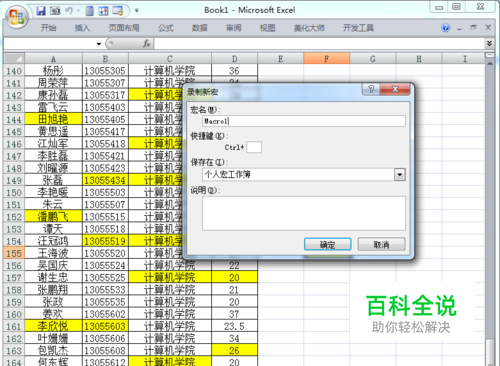Open Customize Quick Access Toolbar dropdown
Viewport: 500px width, 366px height.
pyautogui.click(x=137, y=11)
